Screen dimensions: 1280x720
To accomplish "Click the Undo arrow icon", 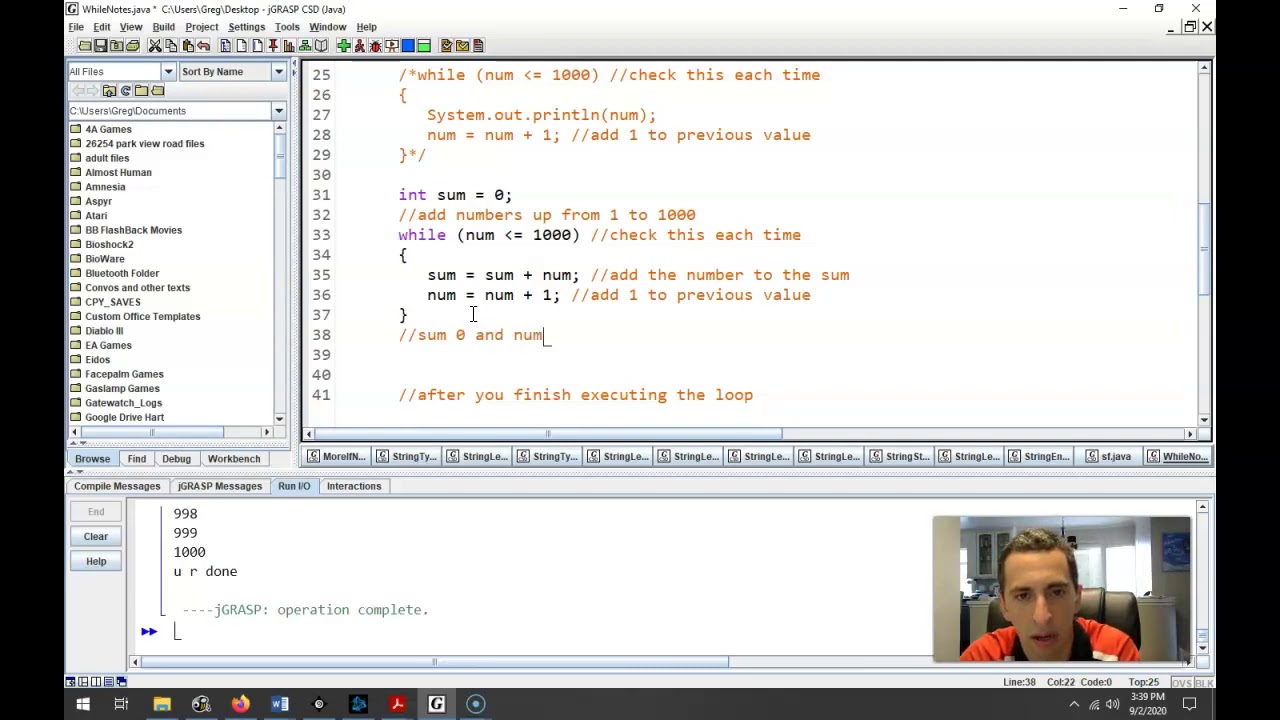I will 203,45.
